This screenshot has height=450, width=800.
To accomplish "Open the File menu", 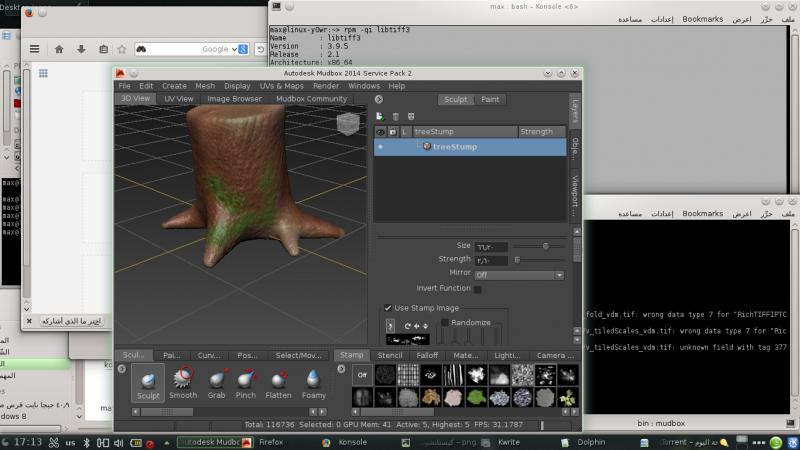I will tap(124, 86).
